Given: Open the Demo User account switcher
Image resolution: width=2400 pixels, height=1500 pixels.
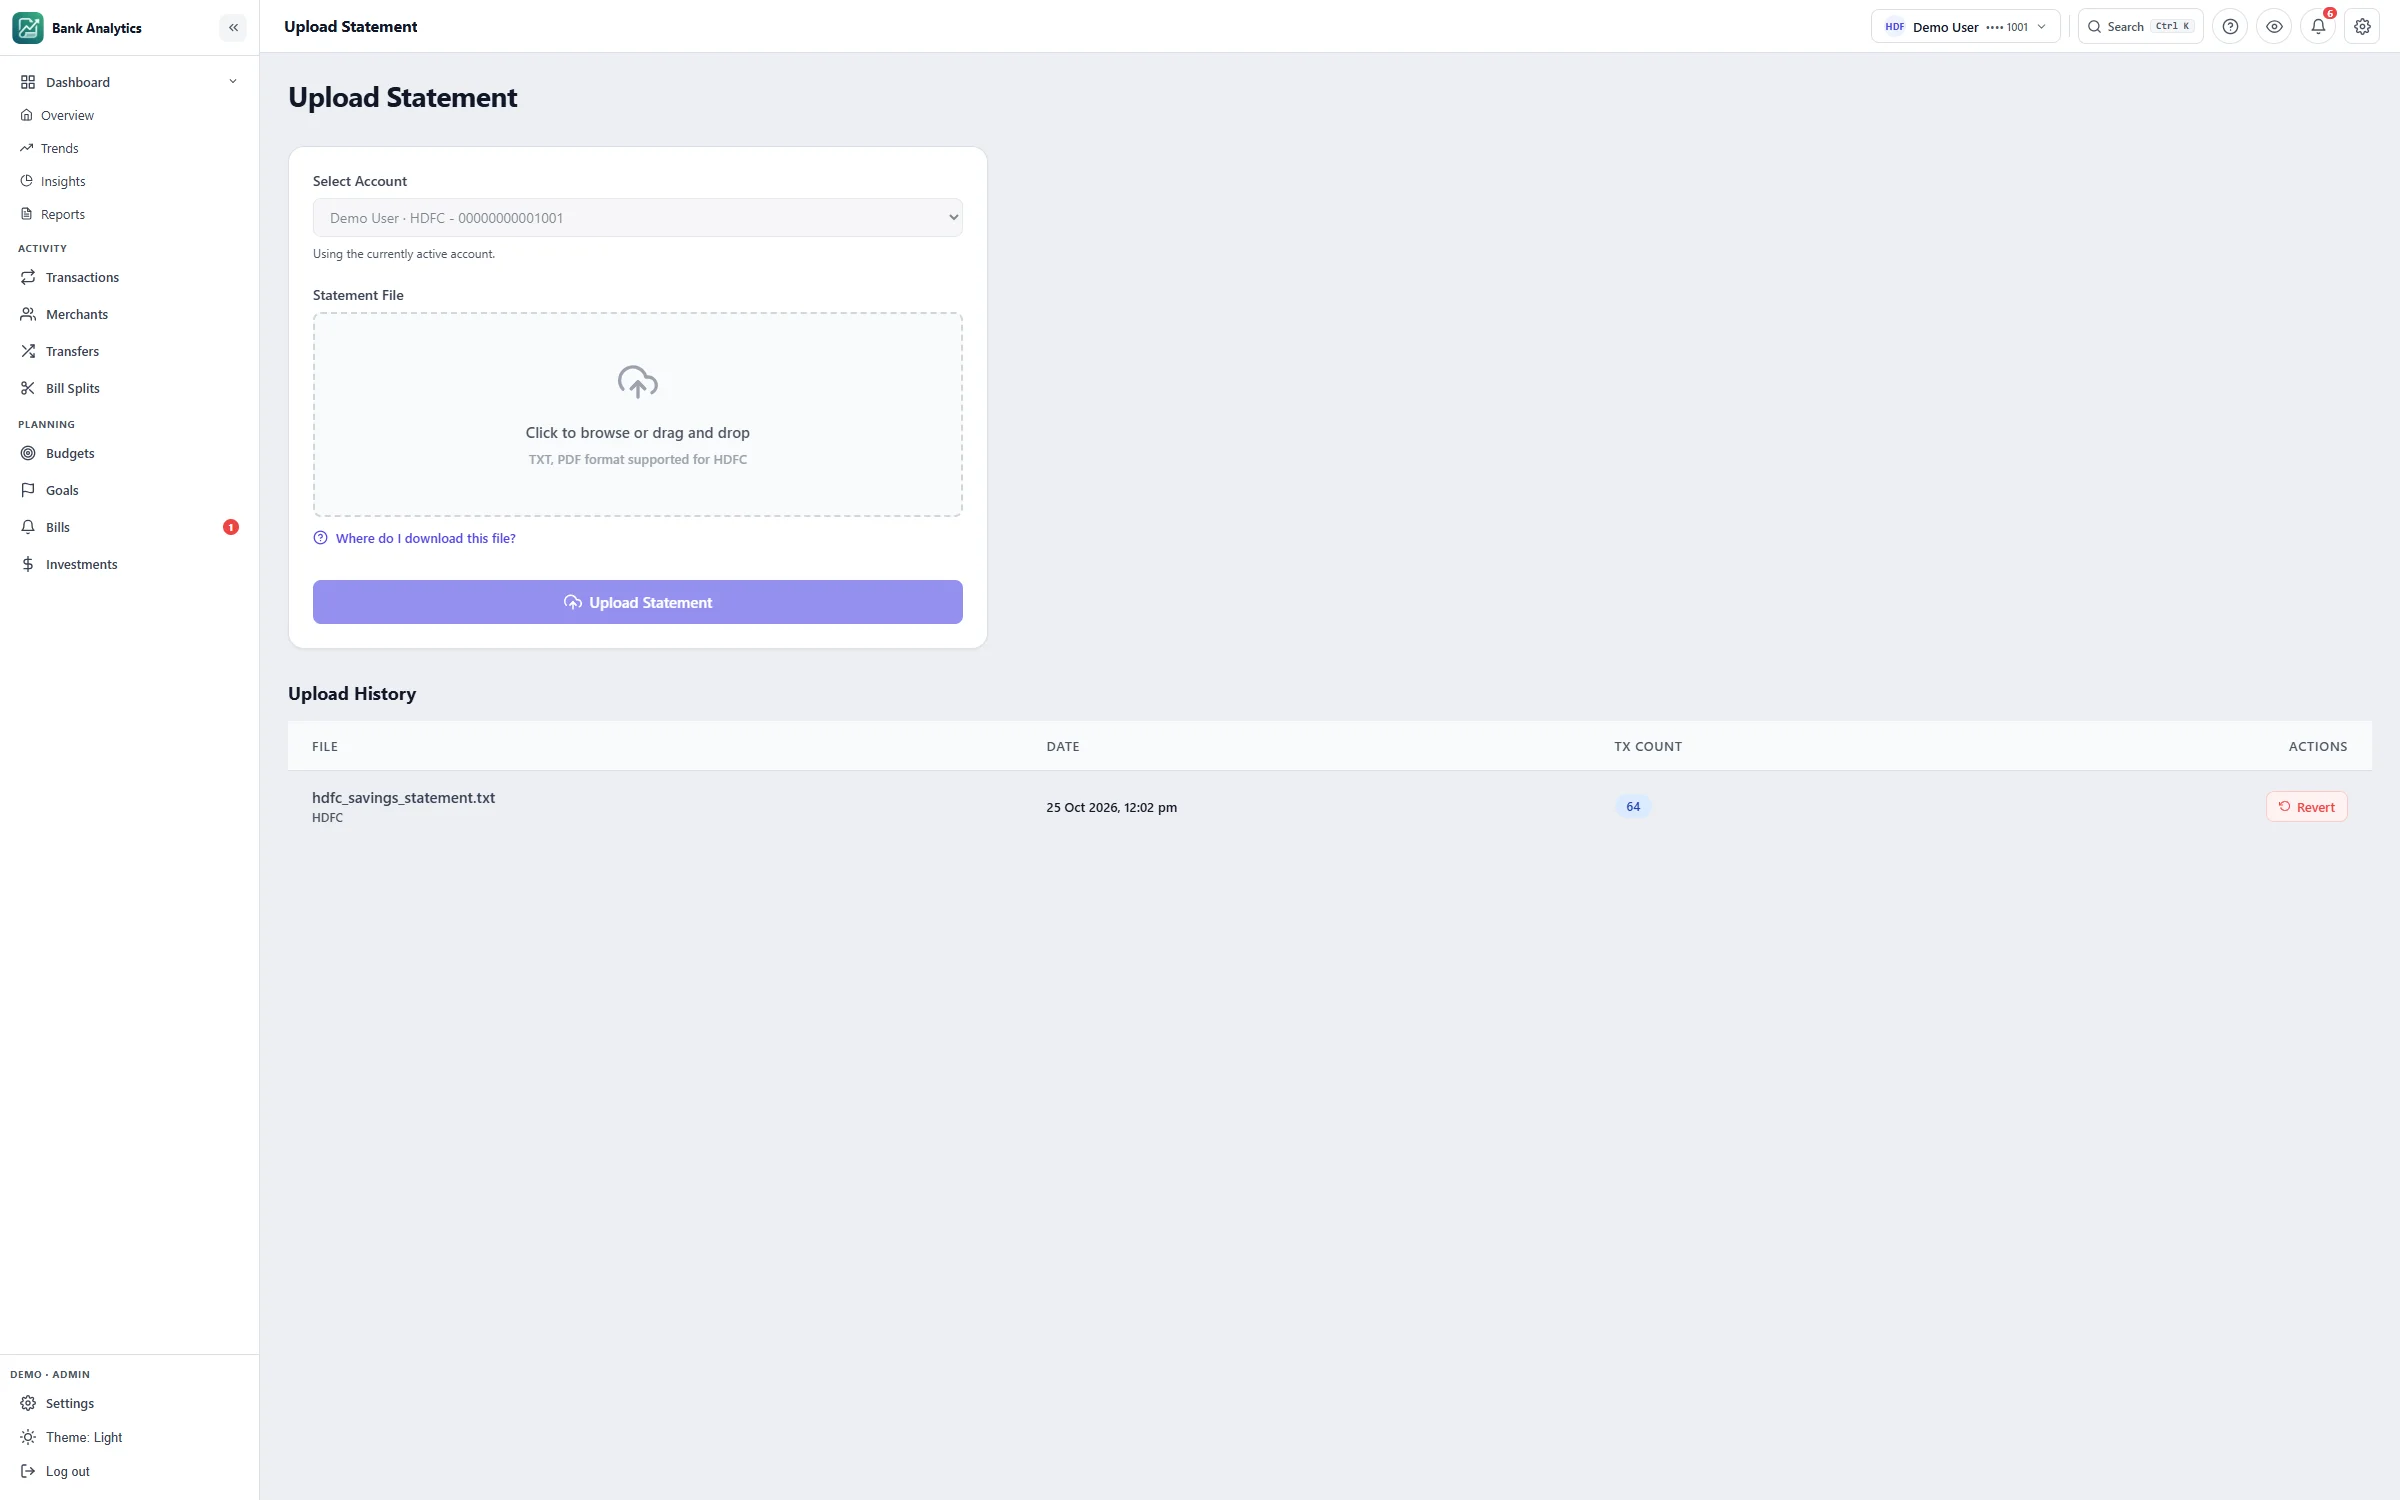Looking at the screenshot, I should pos(1965,27).
